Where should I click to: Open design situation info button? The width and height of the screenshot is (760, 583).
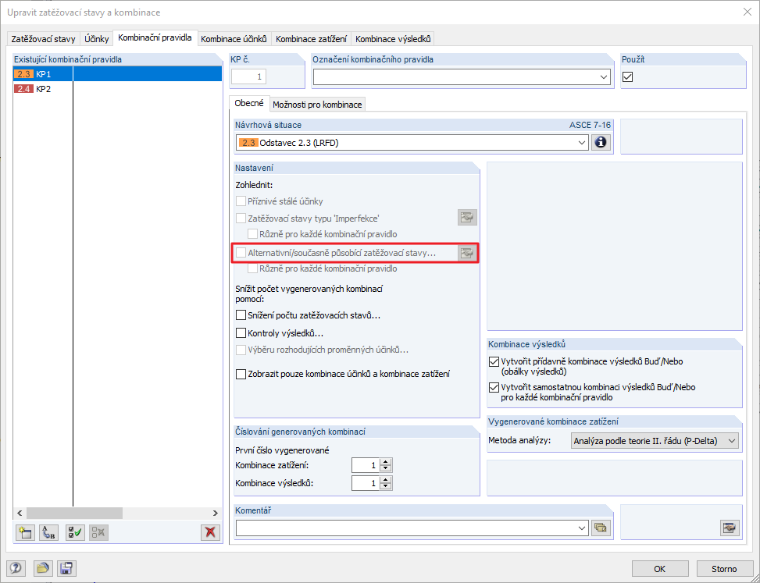point(601,143)
